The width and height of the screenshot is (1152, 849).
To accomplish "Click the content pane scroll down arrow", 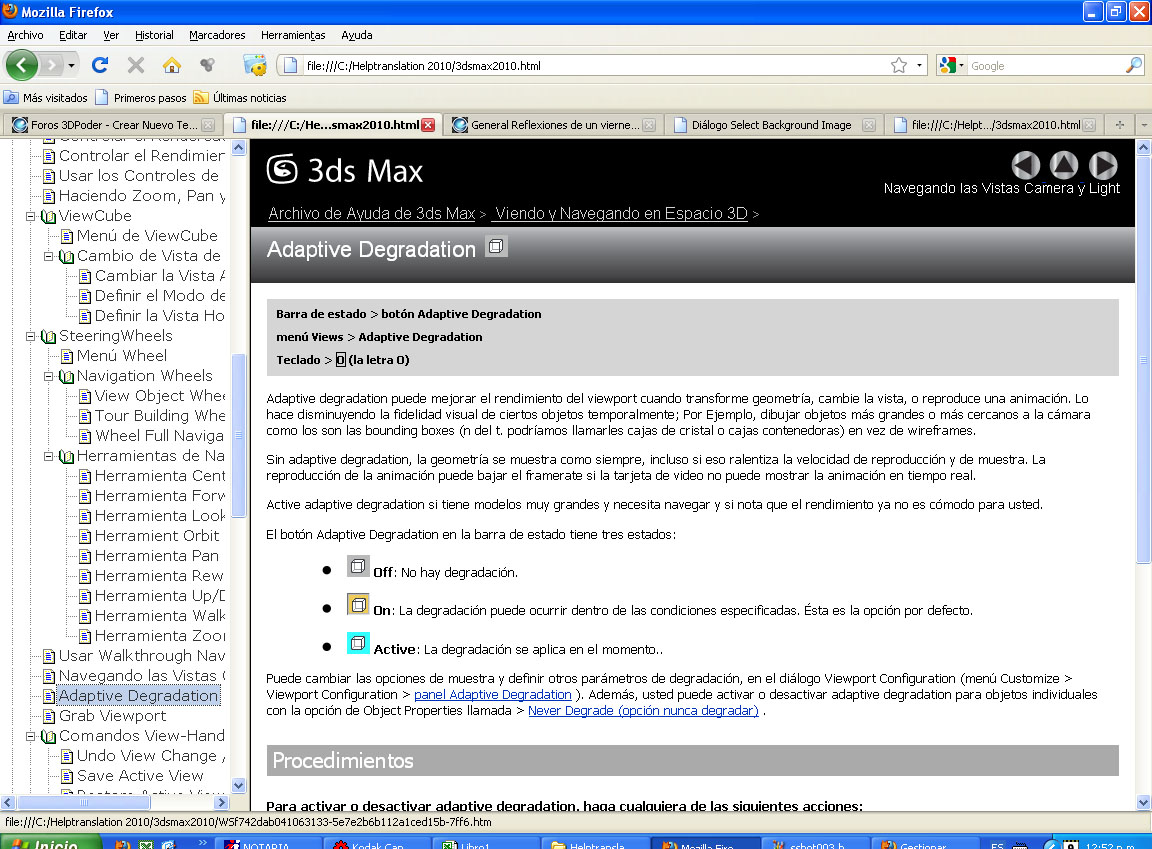I will point(1143,802).
